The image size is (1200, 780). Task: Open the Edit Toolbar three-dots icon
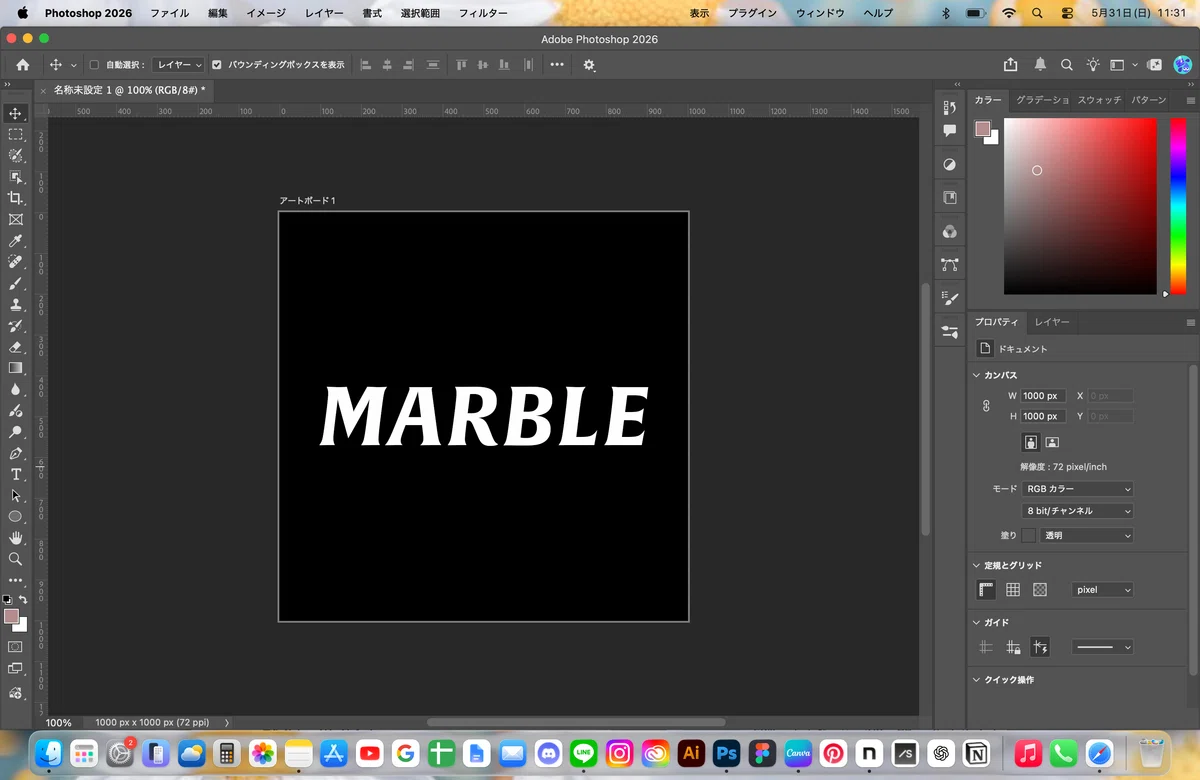point(15,580)
